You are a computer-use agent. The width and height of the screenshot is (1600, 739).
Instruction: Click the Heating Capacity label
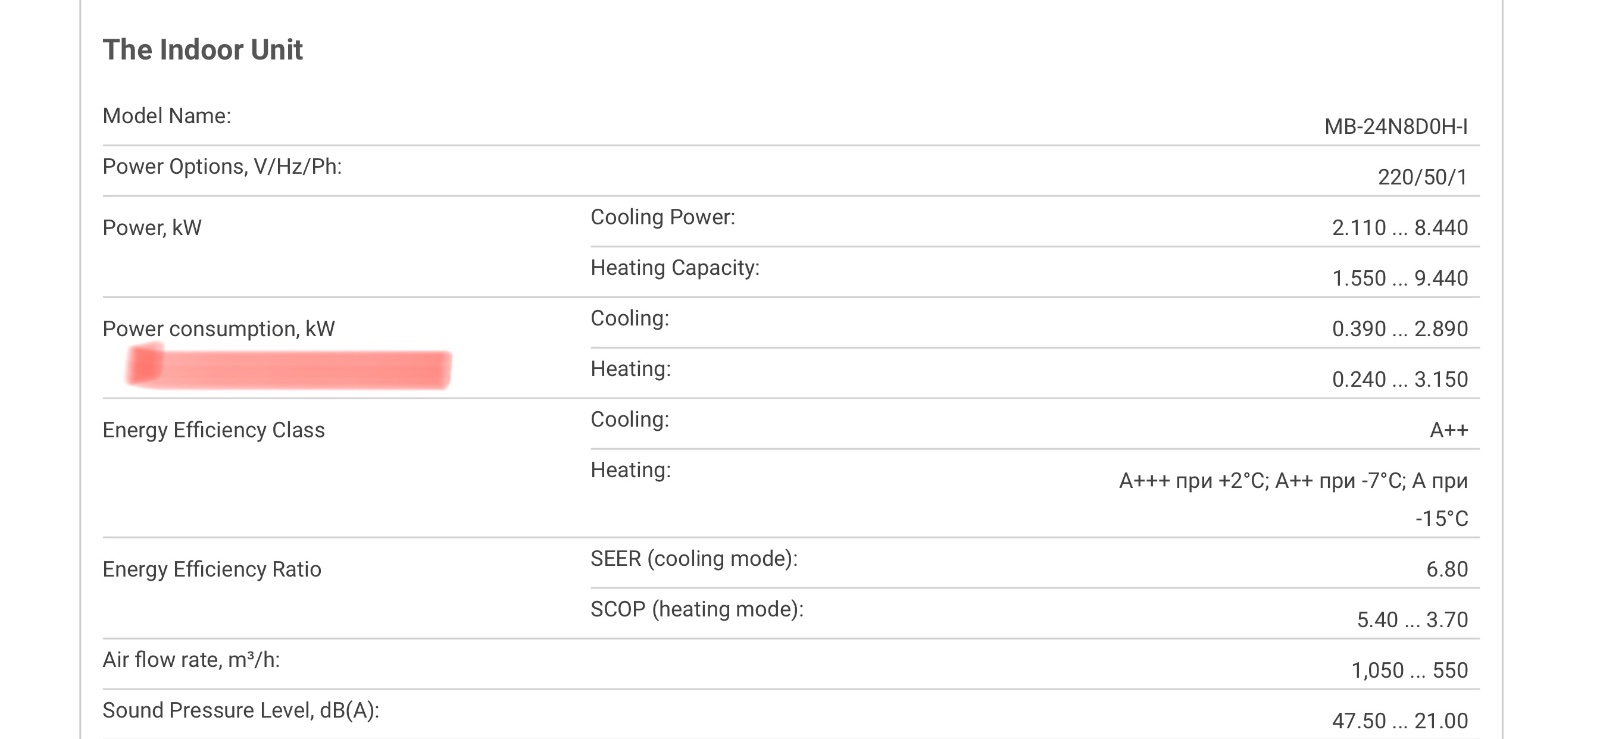click(675, 268)
